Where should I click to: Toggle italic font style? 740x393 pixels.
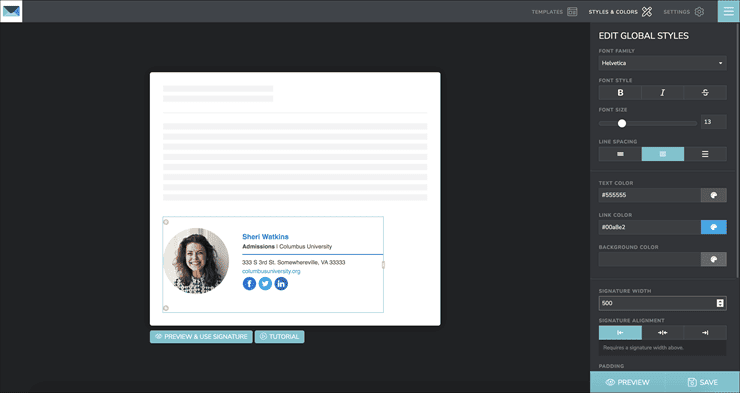point(663,92)
